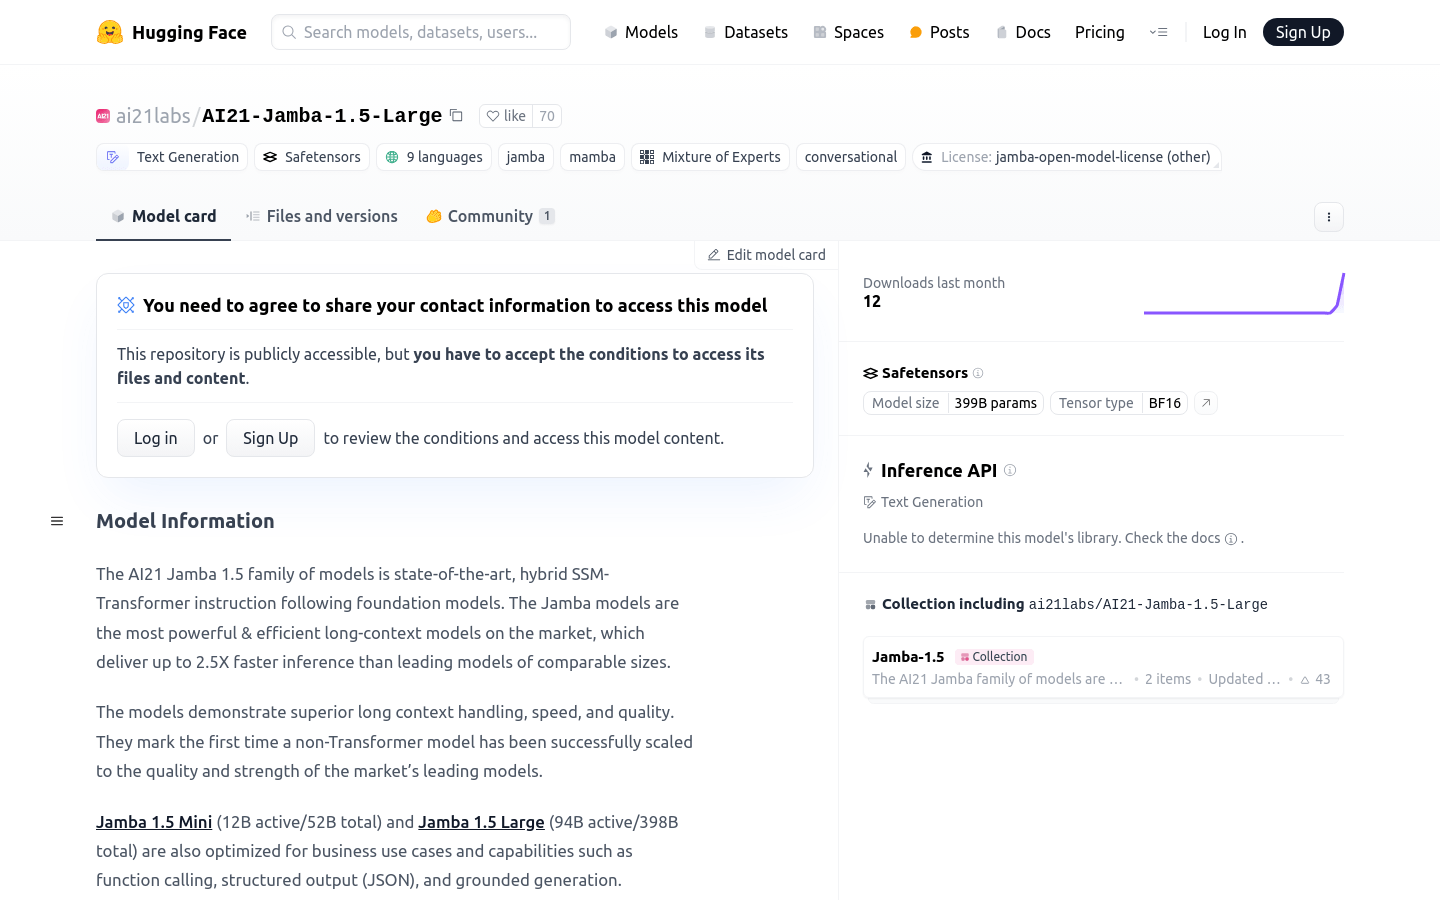
Task: Click the AI21-Jamba-1.5-Large model title
Action: click(322, 116)
